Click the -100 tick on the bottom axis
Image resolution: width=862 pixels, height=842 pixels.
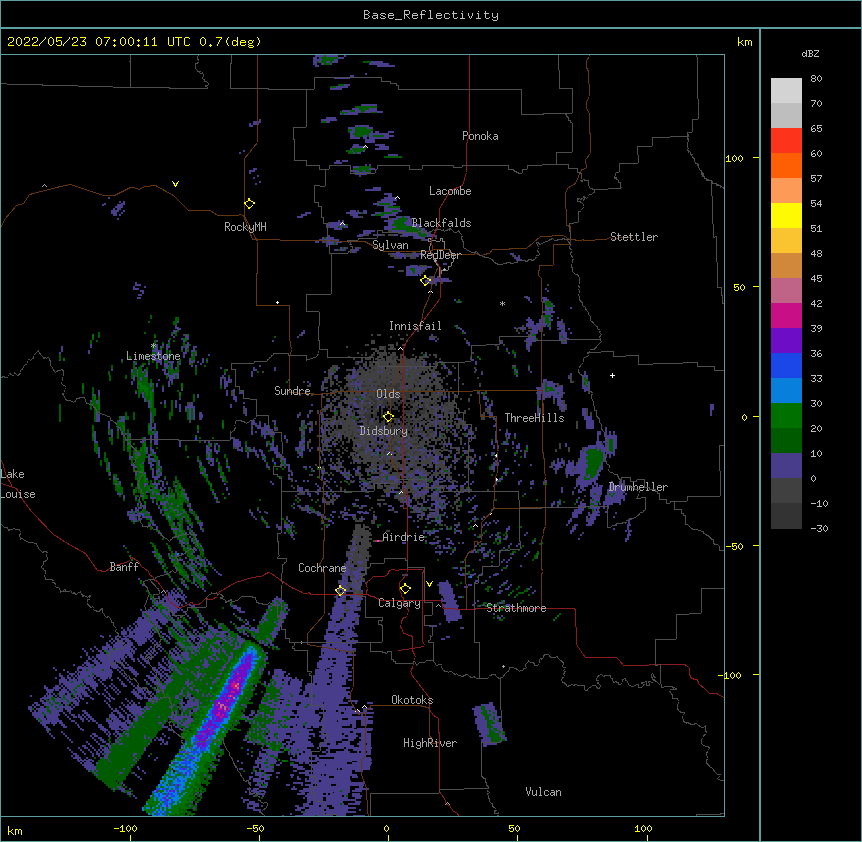coord(125,828)
